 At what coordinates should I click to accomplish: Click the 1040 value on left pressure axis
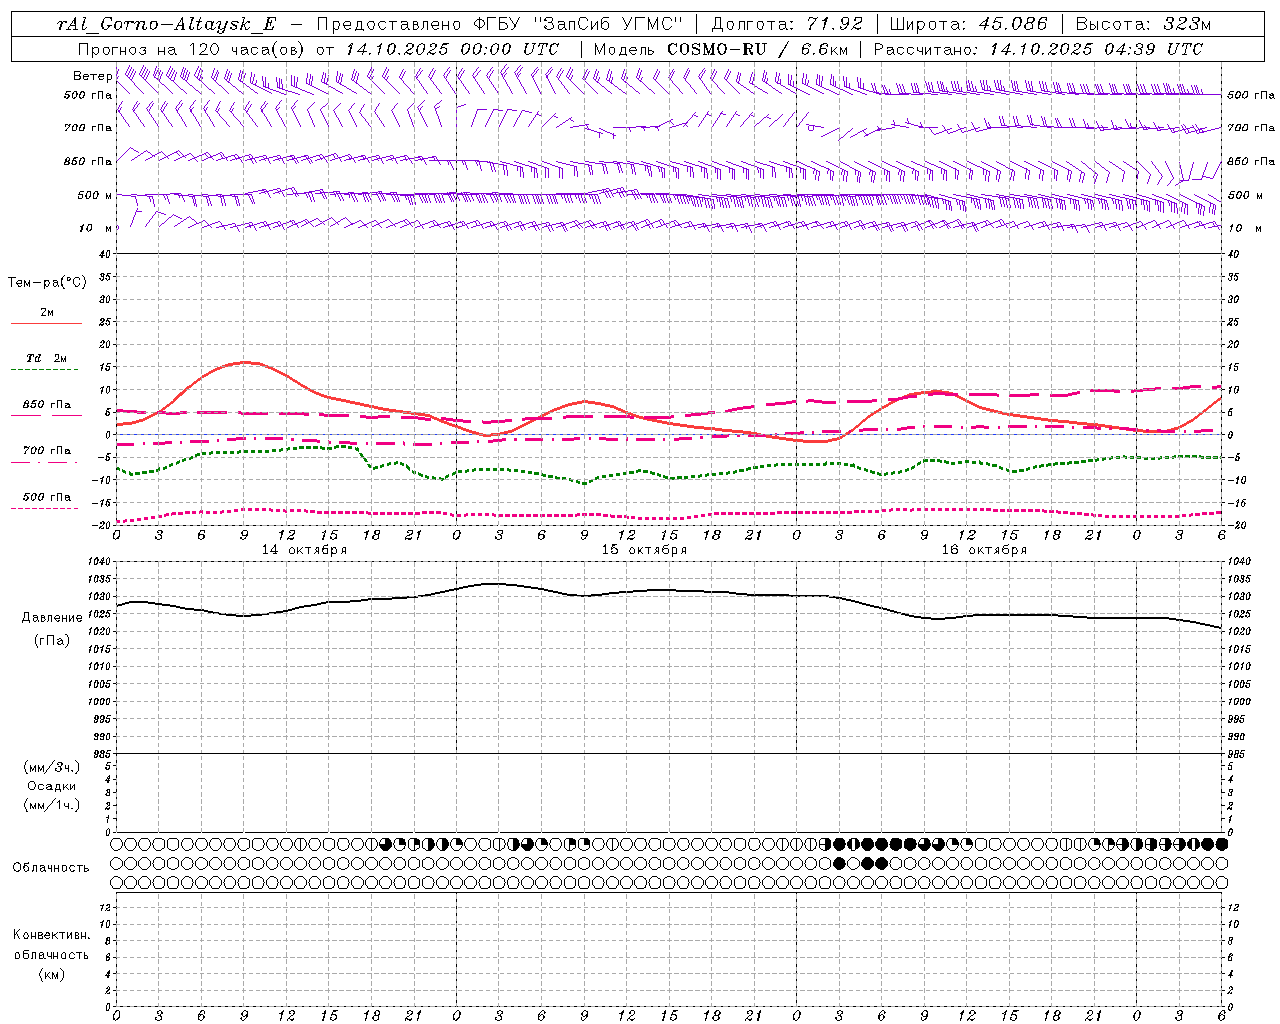[98, 562]
